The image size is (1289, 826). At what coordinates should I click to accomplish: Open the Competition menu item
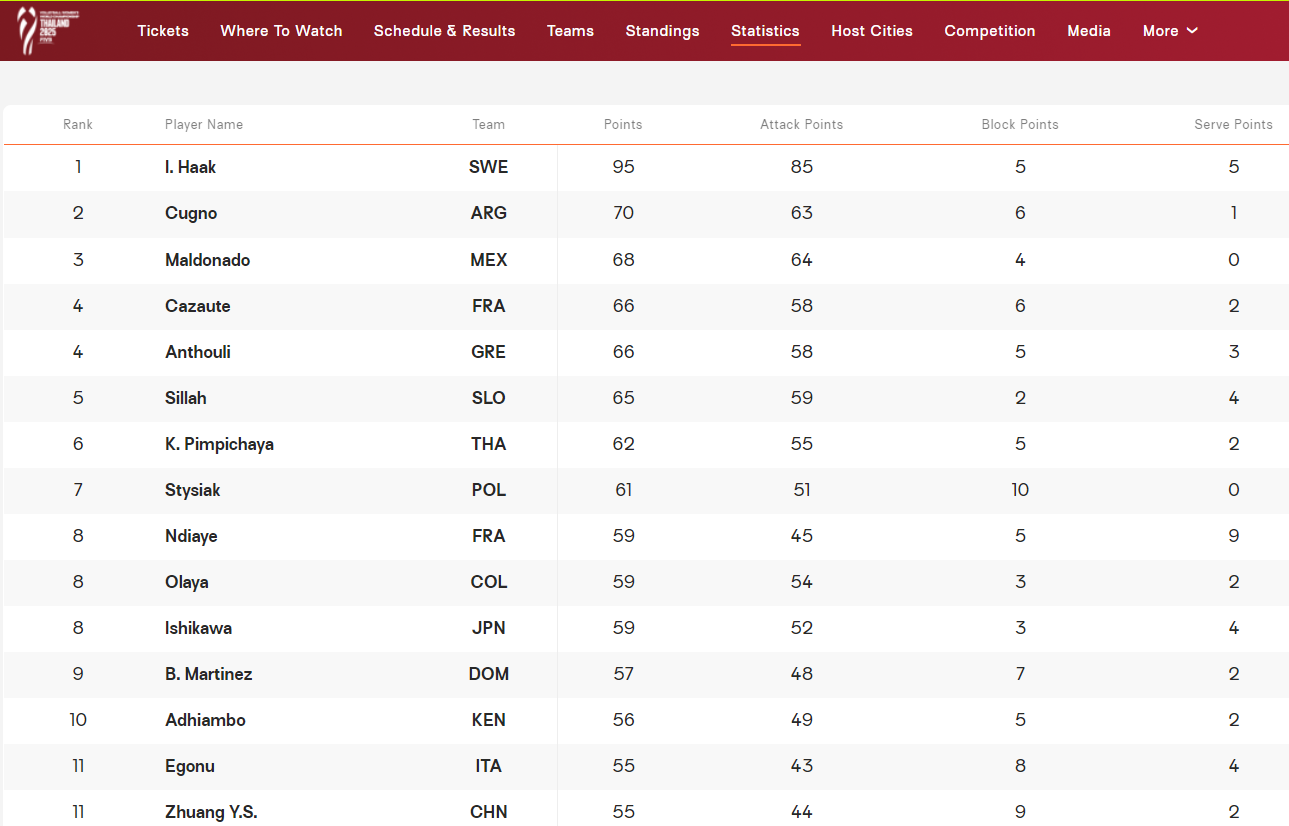(x=989, y=31)
